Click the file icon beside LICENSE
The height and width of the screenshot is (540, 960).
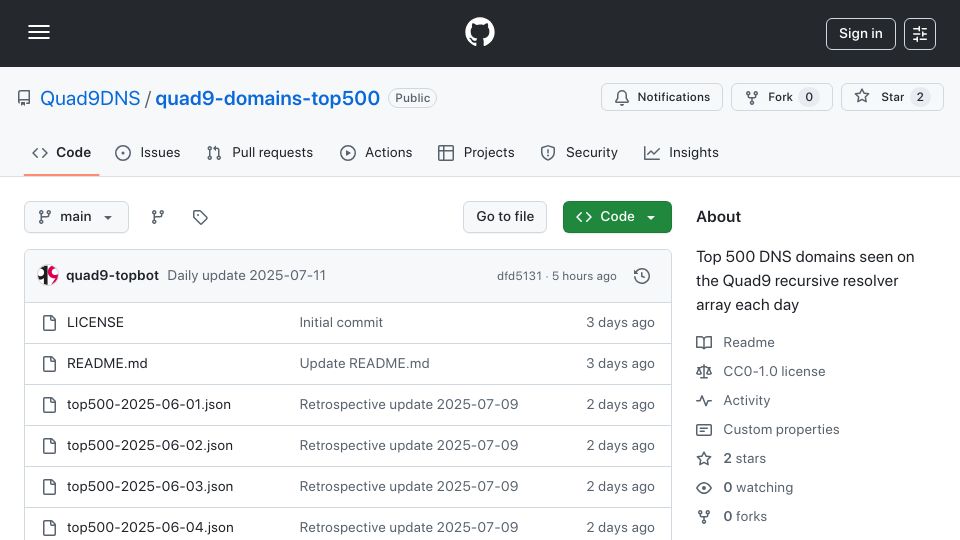50,323
